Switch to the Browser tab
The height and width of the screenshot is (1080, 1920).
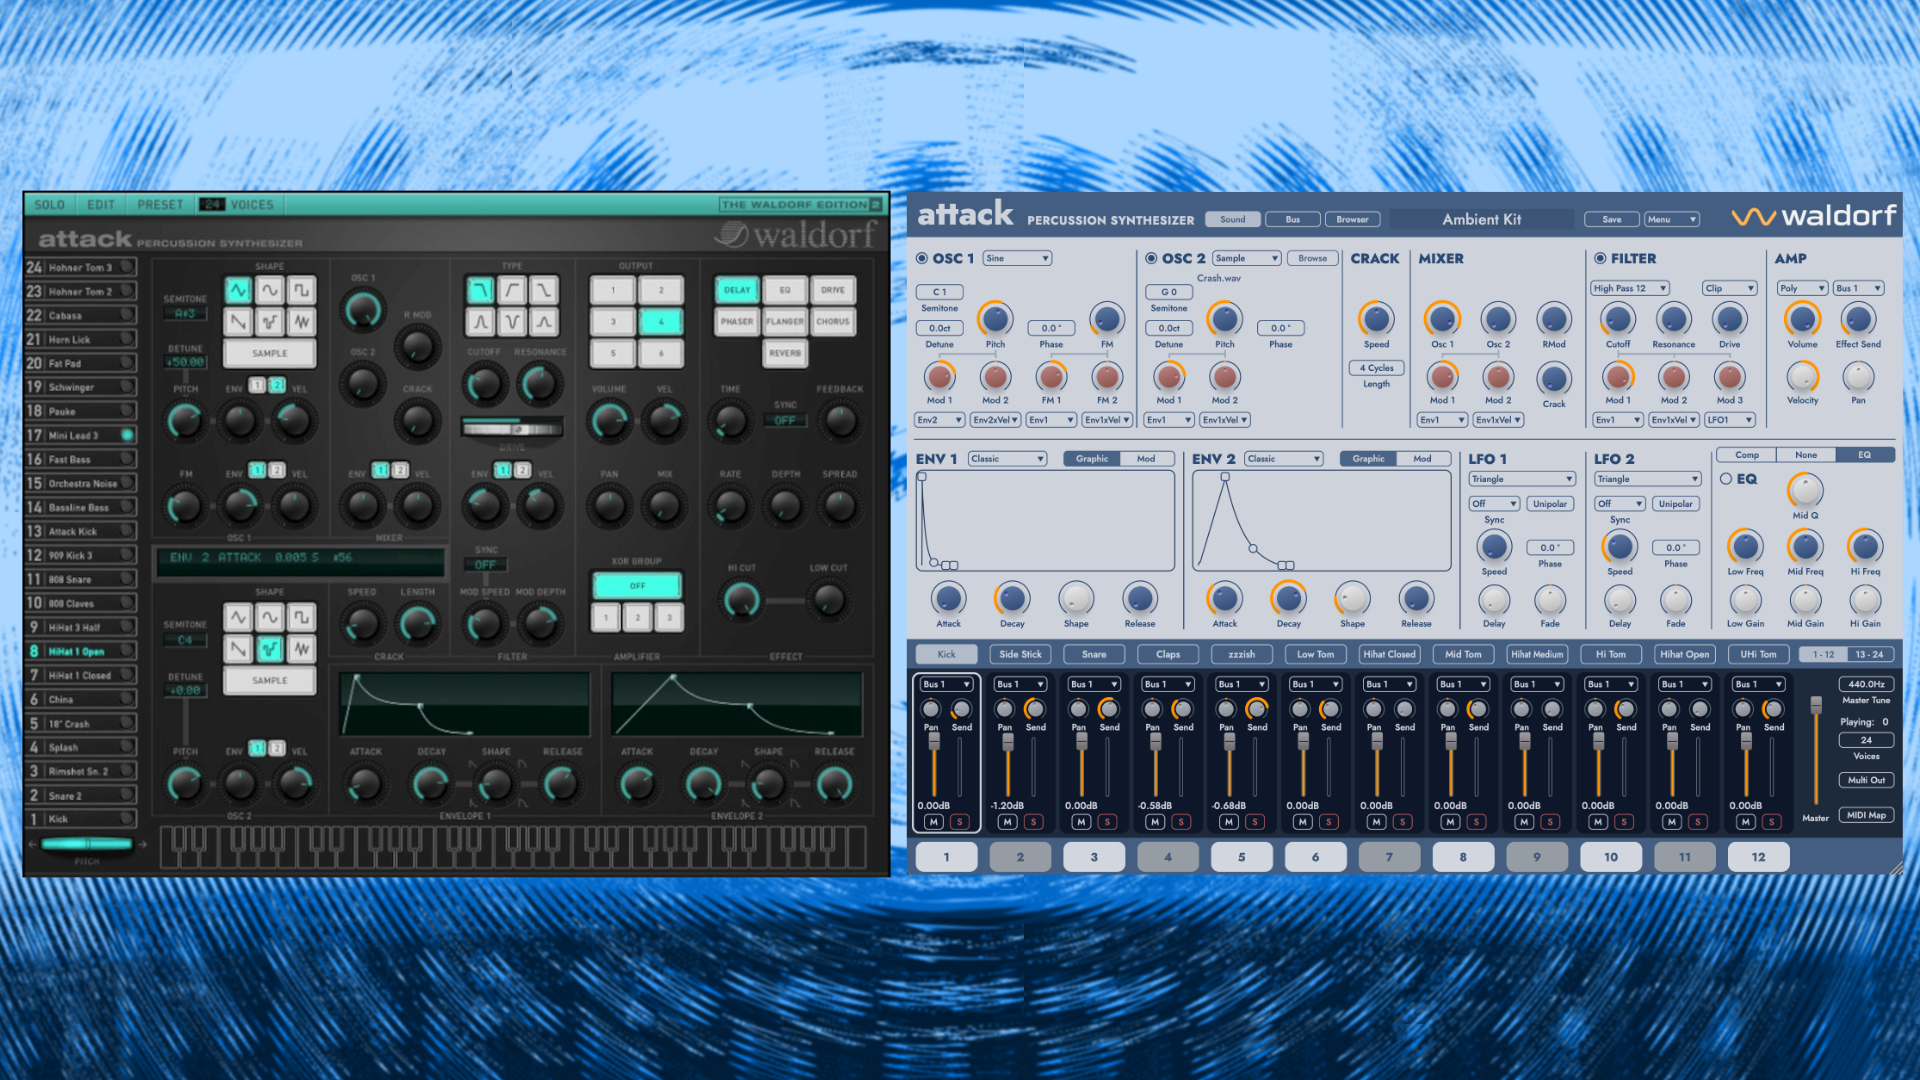(x=1352, y=219)
